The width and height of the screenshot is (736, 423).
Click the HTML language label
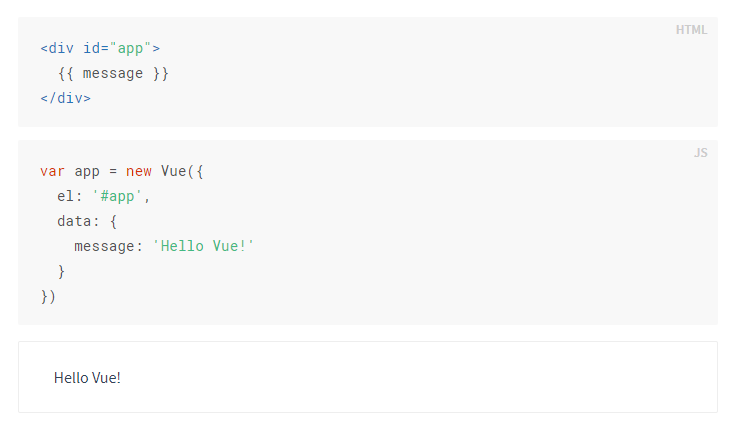(x=691, y=30)
